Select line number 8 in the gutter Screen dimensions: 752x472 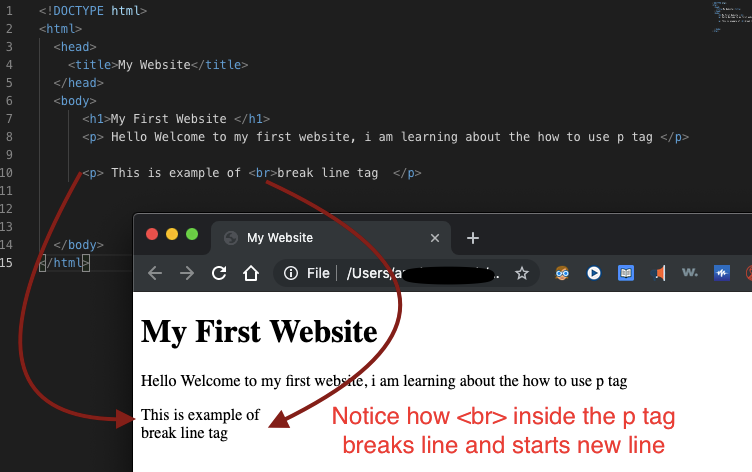9,137
